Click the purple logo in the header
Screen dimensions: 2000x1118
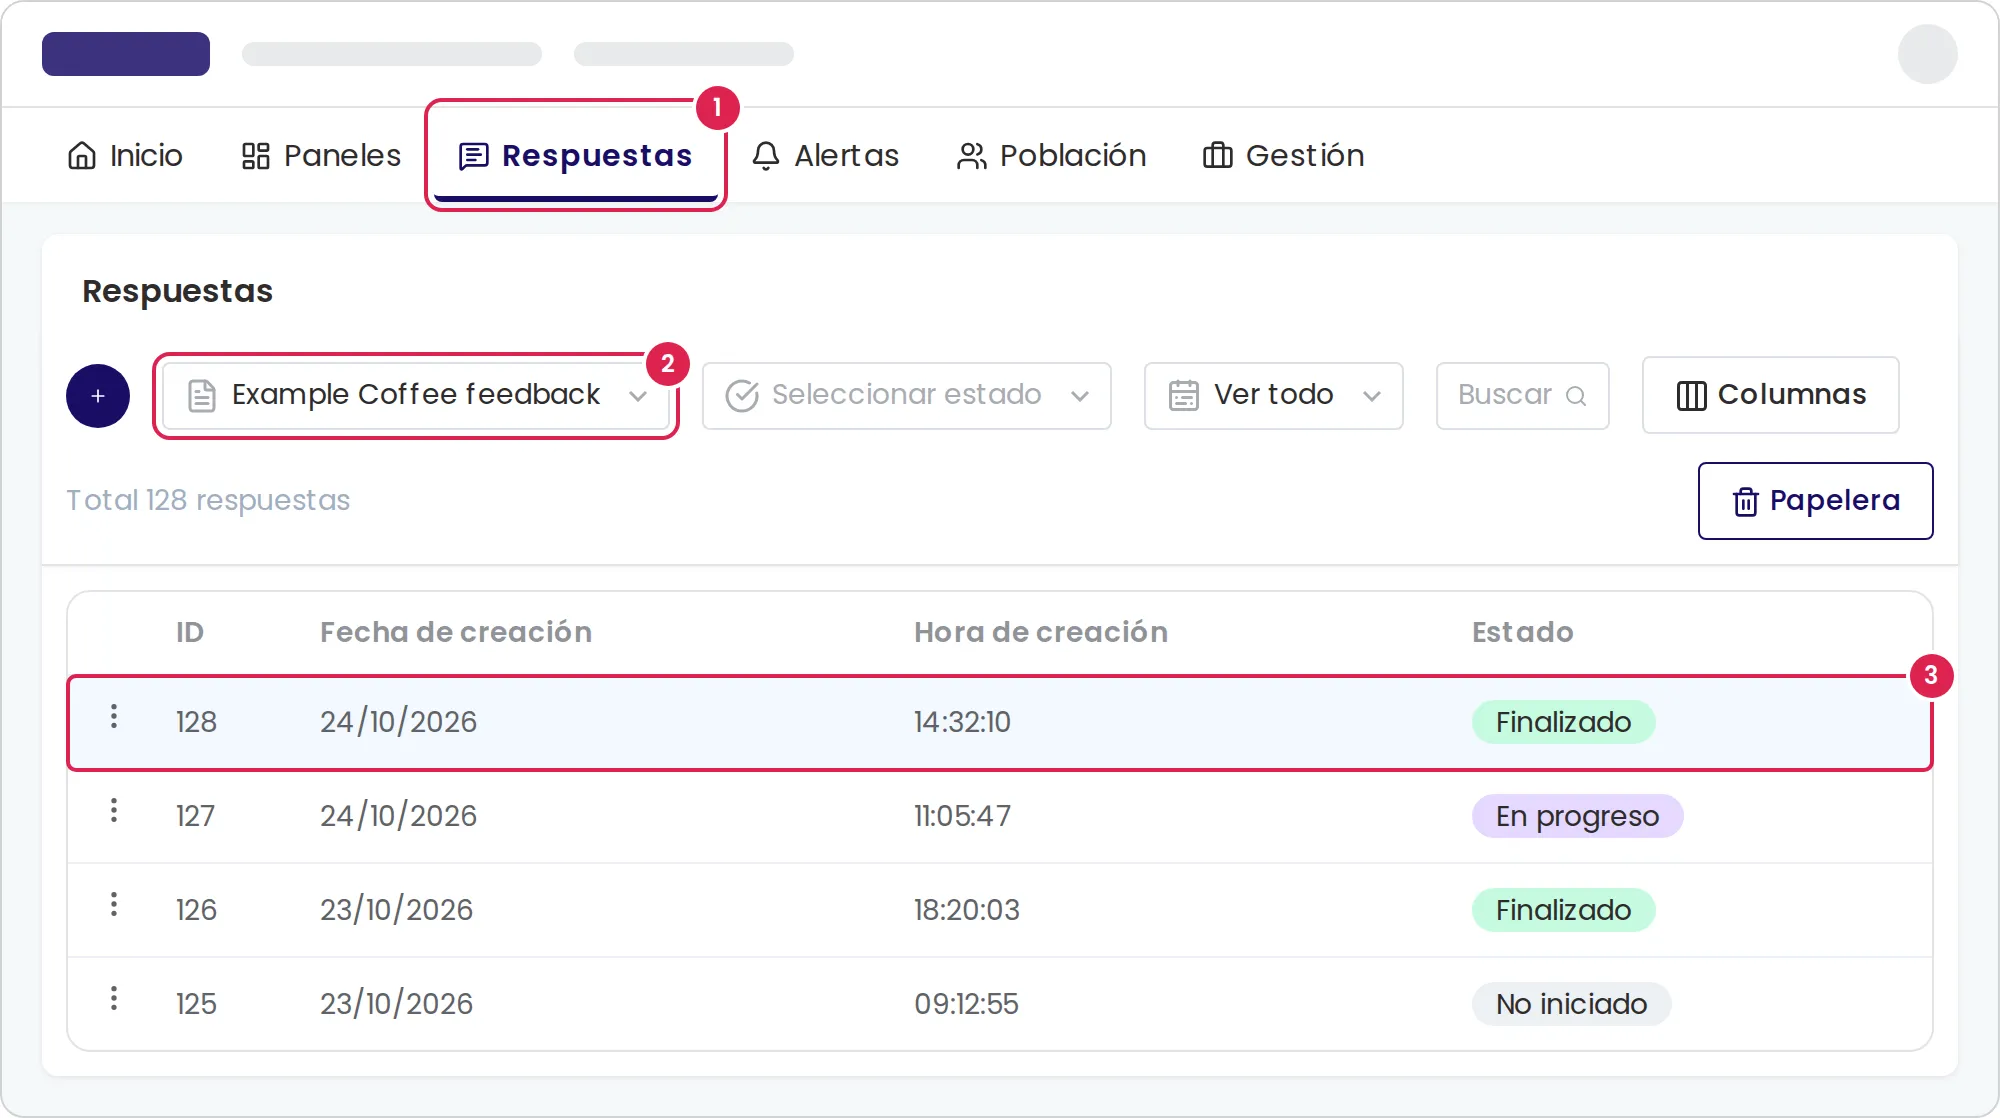126,54
